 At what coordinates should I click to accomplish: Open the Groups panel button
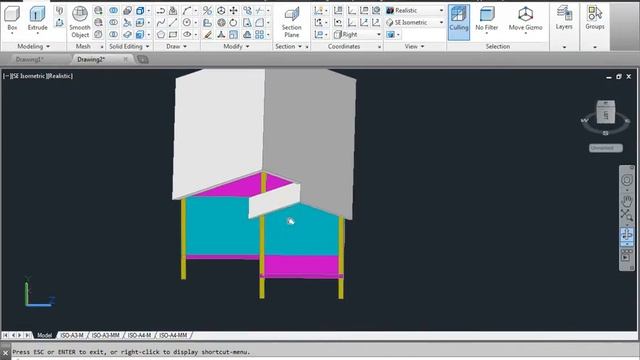pyautogui.click(x=595, y=18)
